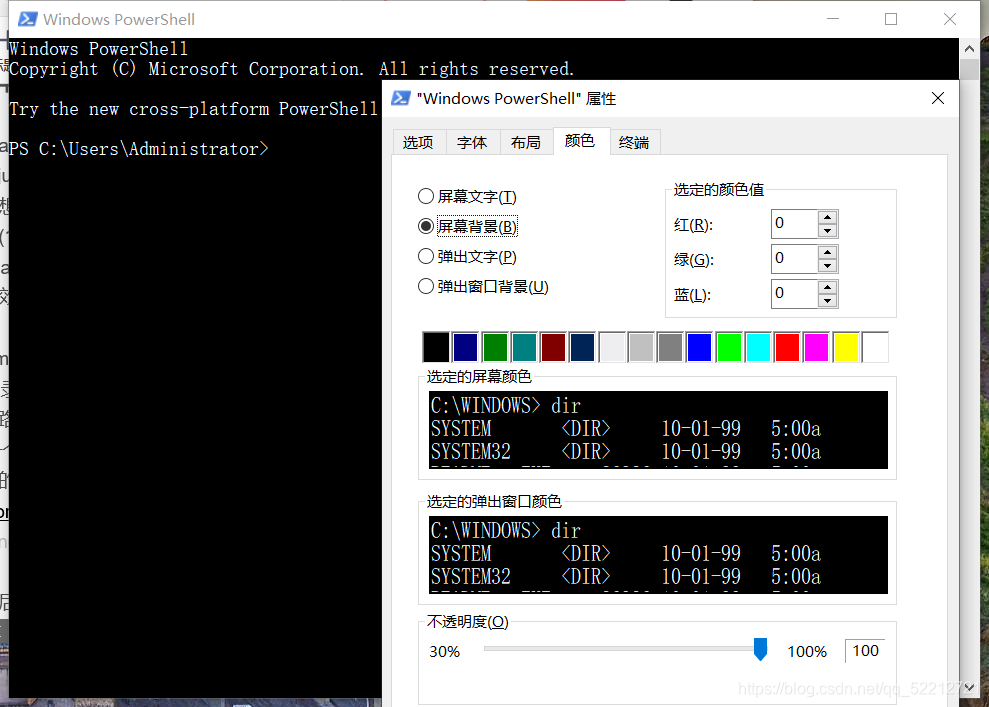The height and width of the screenshot is (707, 989).
Task: Select 屏幕文字 radio button
Action: click(x=426, y=196)
